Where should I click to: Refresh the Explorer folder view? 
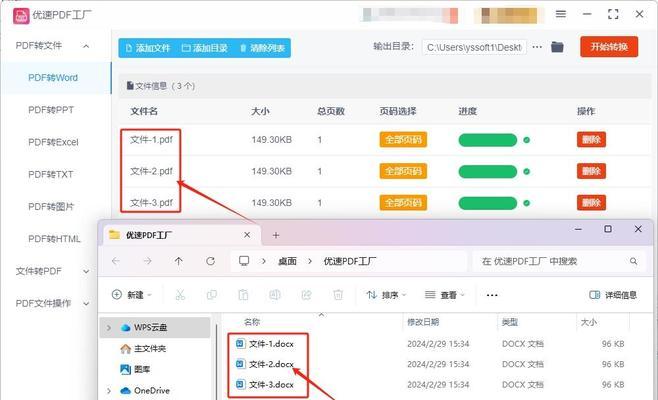pyautogui.click(x=211, y=261)
